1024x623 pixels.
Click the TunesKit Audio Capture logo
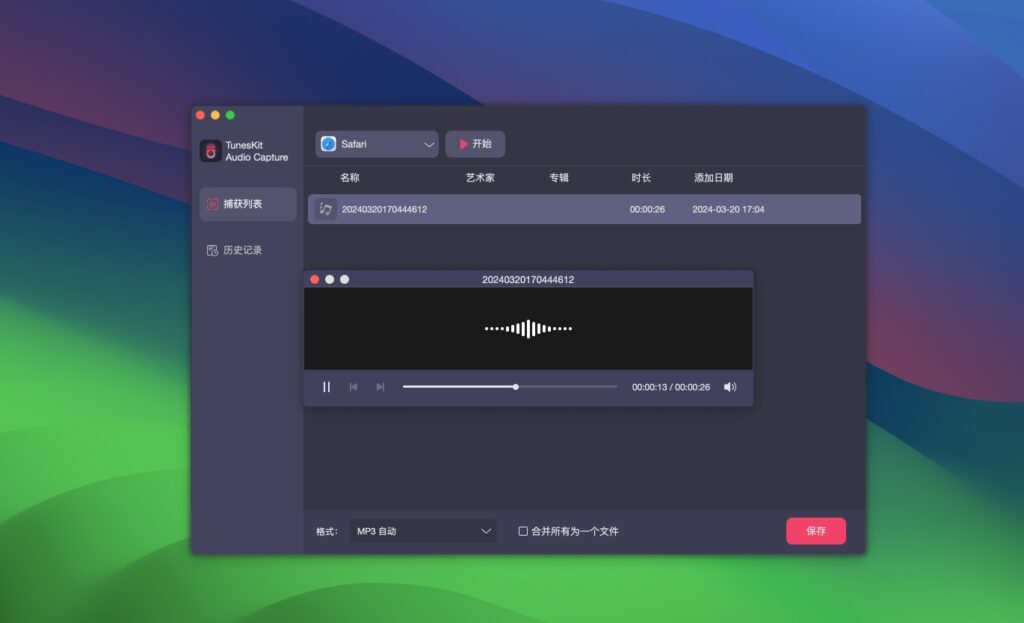(x=211, y=150)
